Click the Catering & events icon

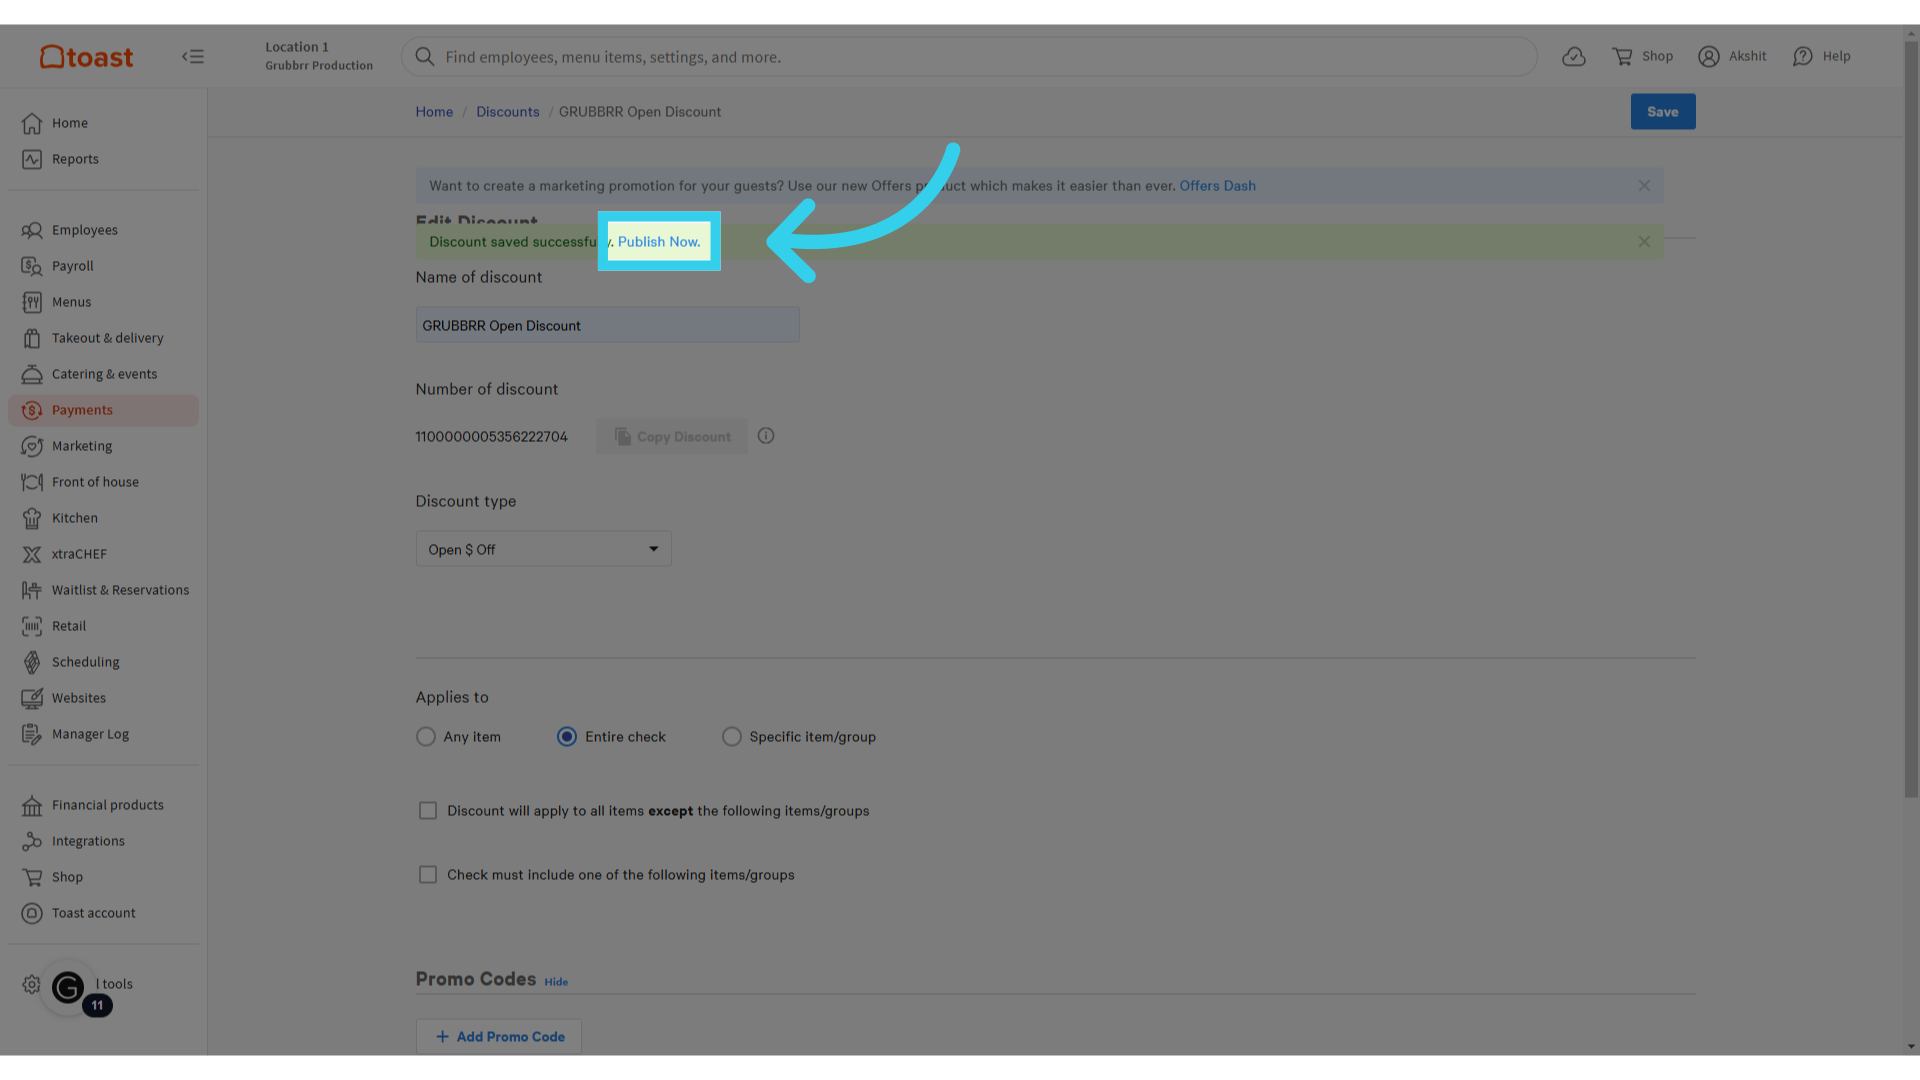coord(32,374)
